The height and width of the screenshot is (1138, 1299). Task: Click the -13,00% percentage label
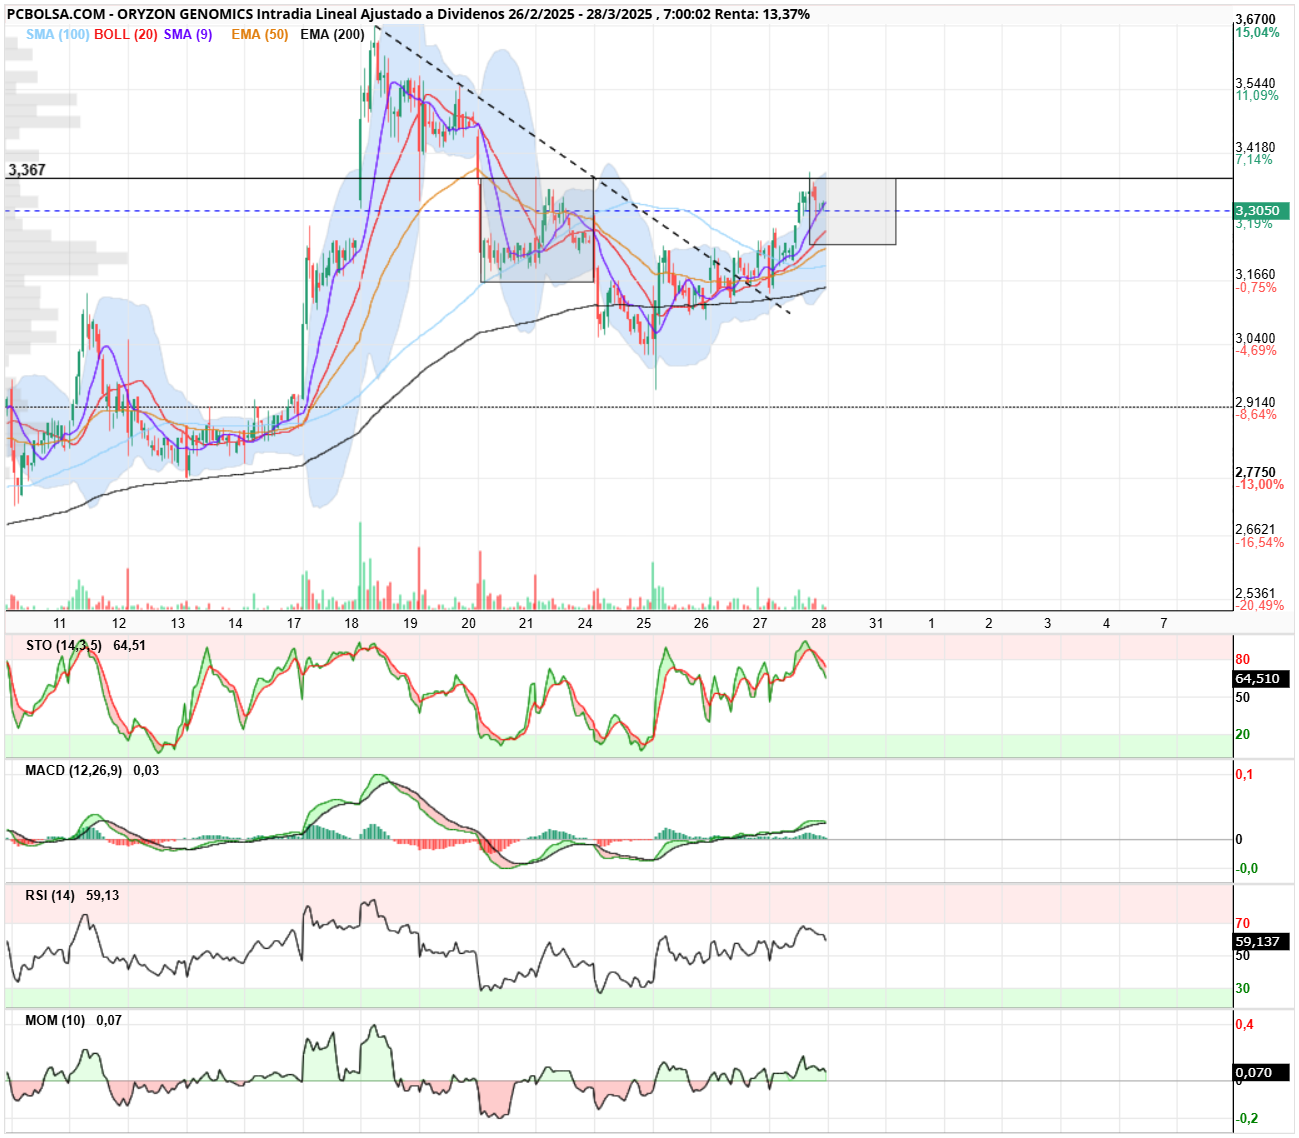coord(1260,485)
